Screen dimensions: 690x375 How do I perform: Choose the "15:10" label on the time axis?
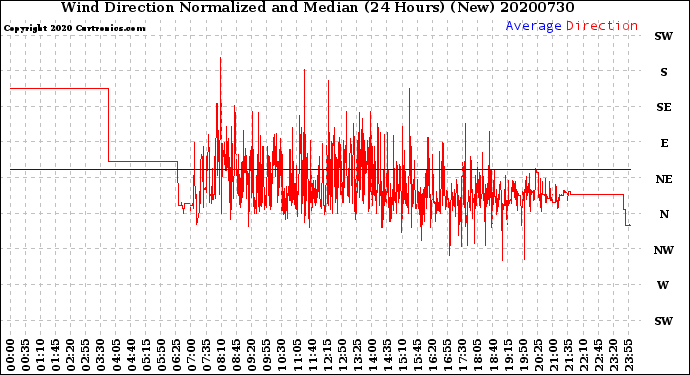(x=402, y=355)
